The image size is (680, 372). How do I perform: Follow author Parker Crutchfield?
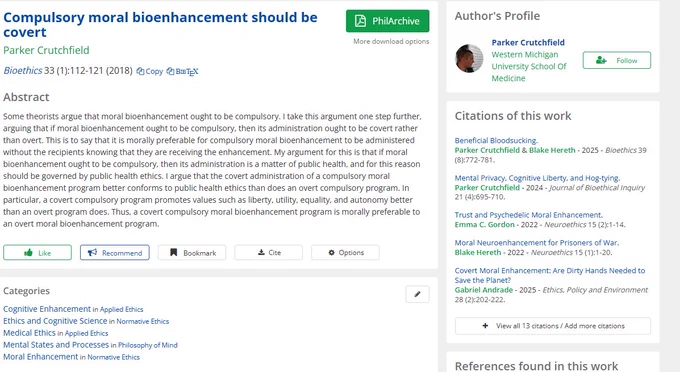616,60
